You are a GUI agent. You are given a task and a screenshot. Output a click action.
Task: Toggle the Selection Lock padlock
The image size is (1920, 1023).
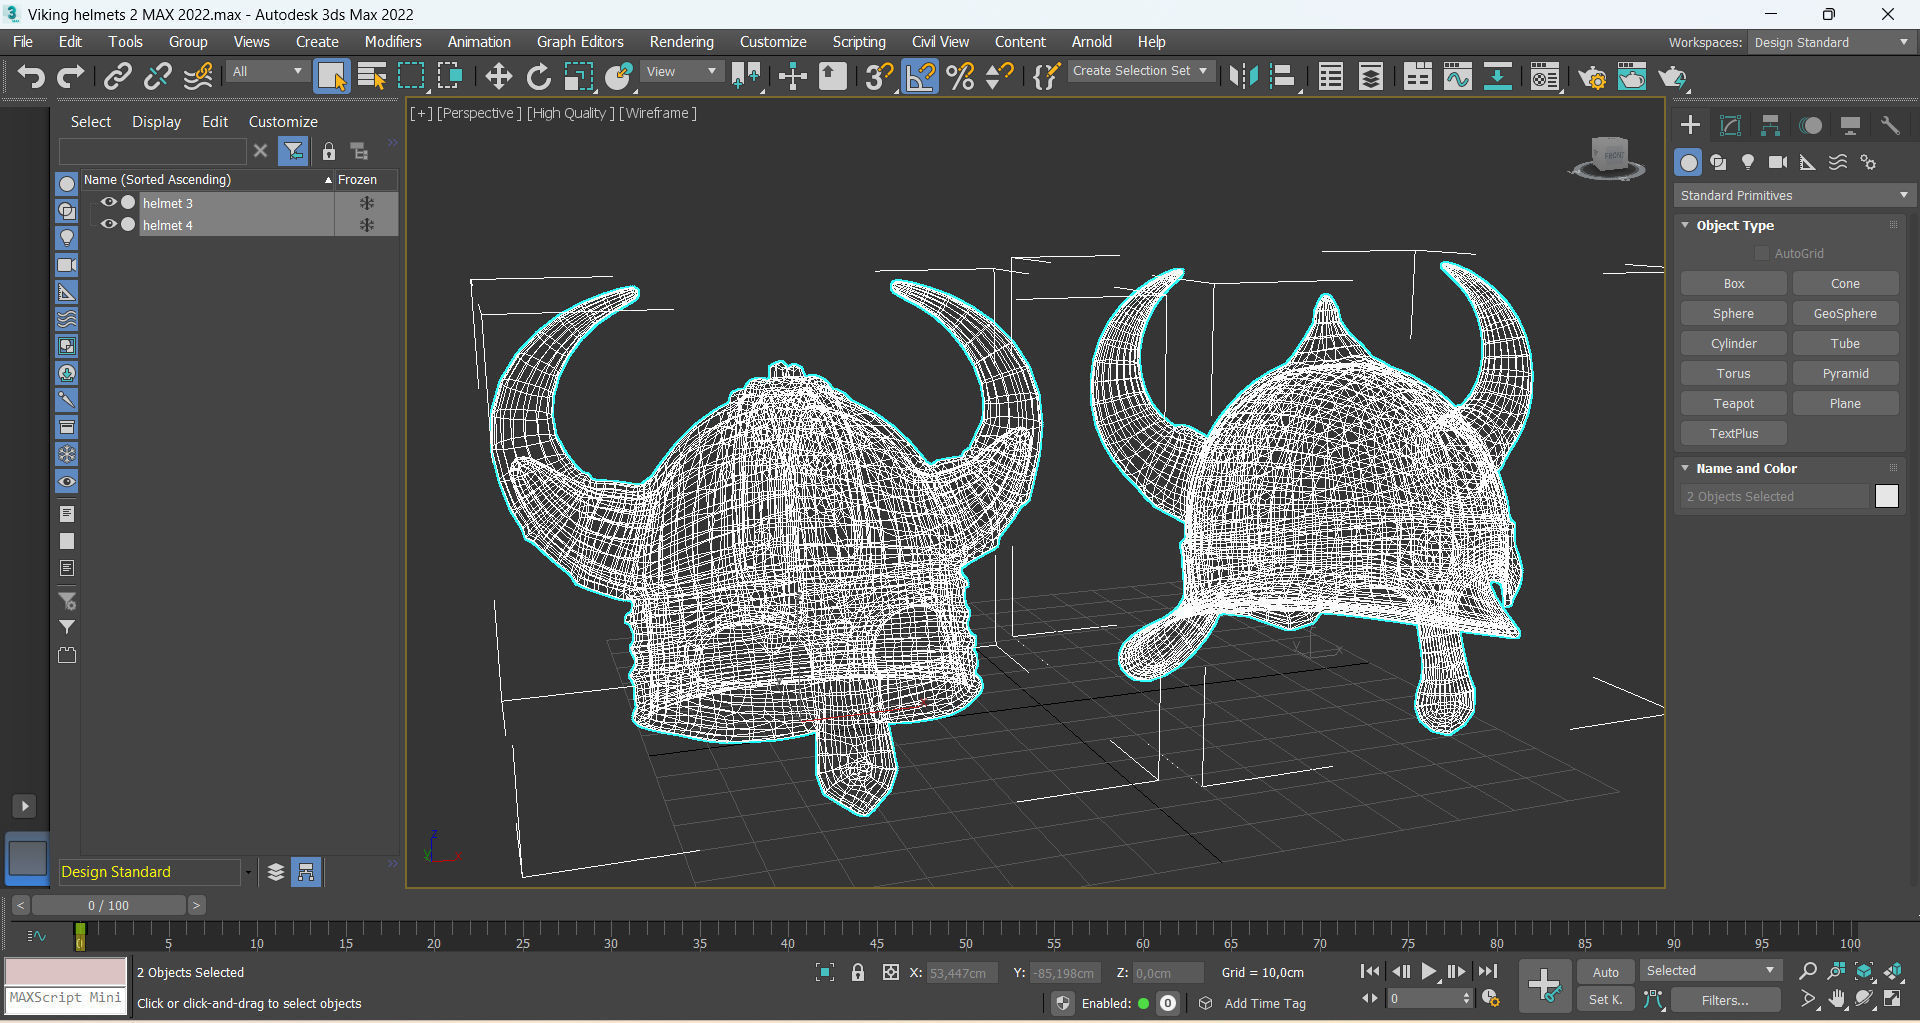click(x=857, y=972)
